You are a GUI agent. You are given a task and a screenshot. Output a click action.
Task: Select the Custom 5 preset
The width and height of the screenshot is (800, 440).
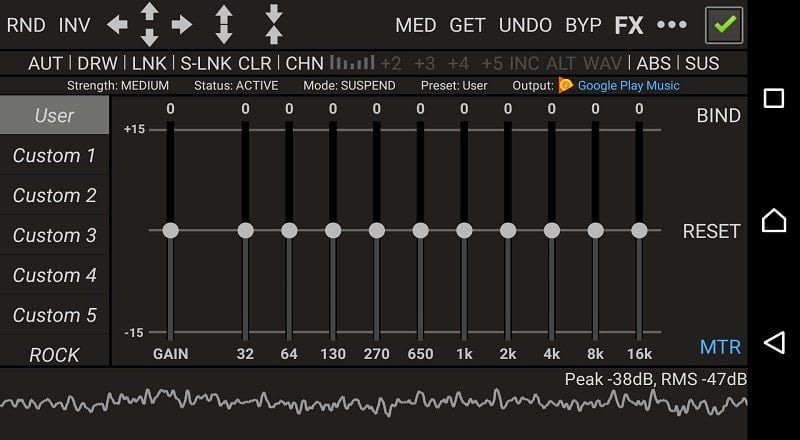[x=54, y=314]
